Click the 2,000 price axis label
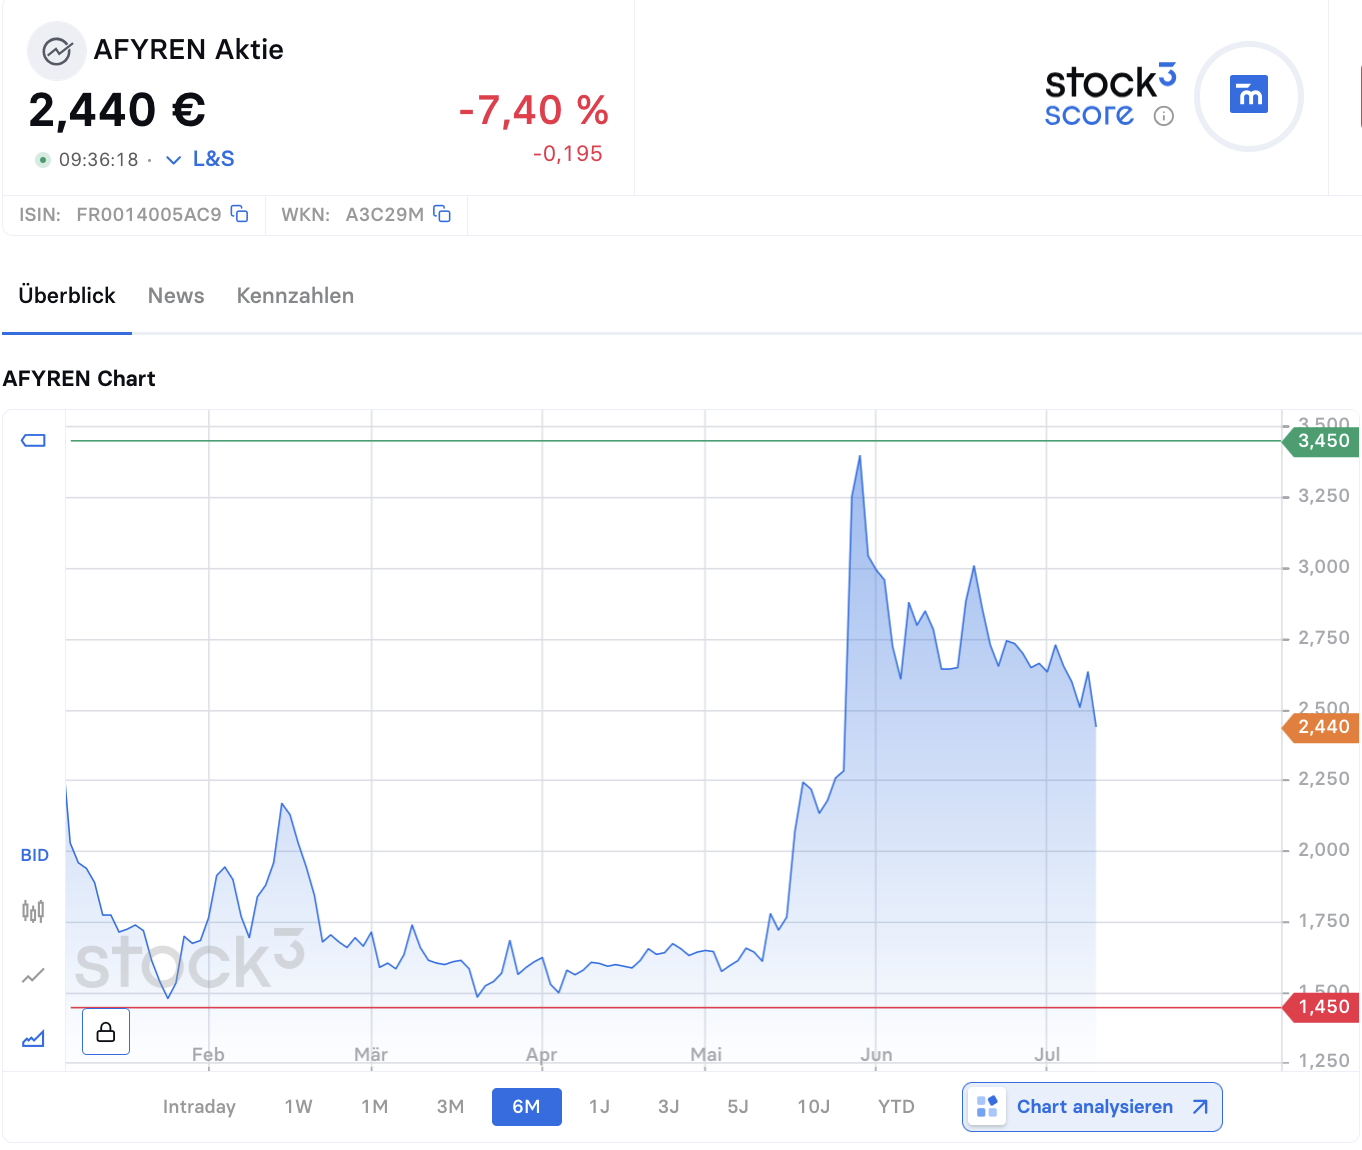This screenshot has width=1362, height=1150. click(x=1323, y=850)
